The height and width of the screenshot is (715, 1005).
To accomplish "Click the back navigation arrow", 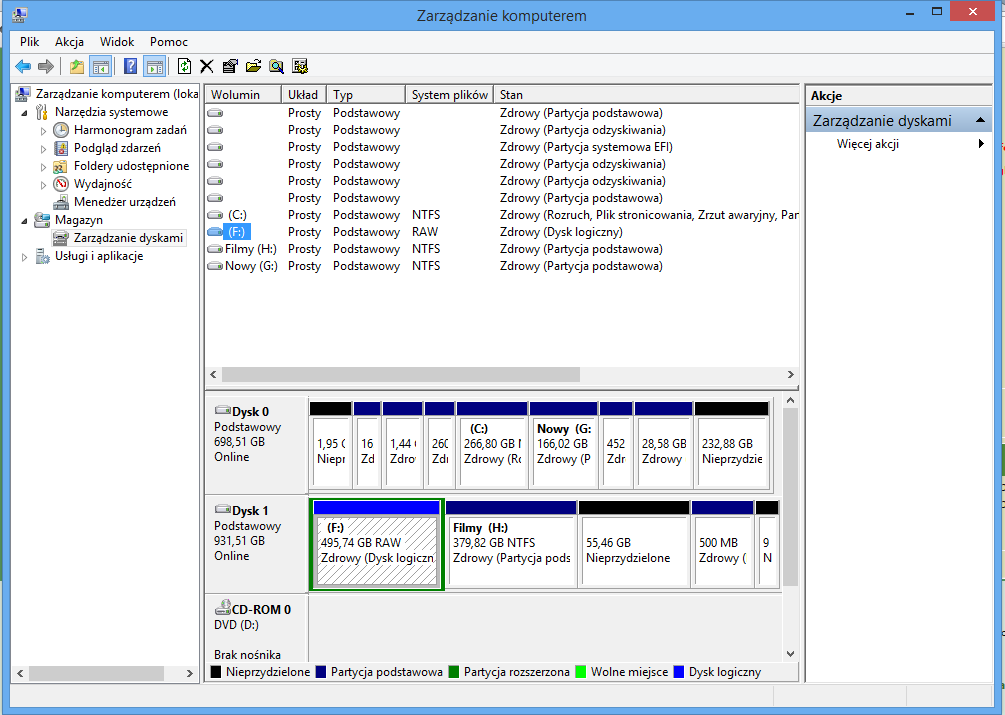I will (22, 66).
